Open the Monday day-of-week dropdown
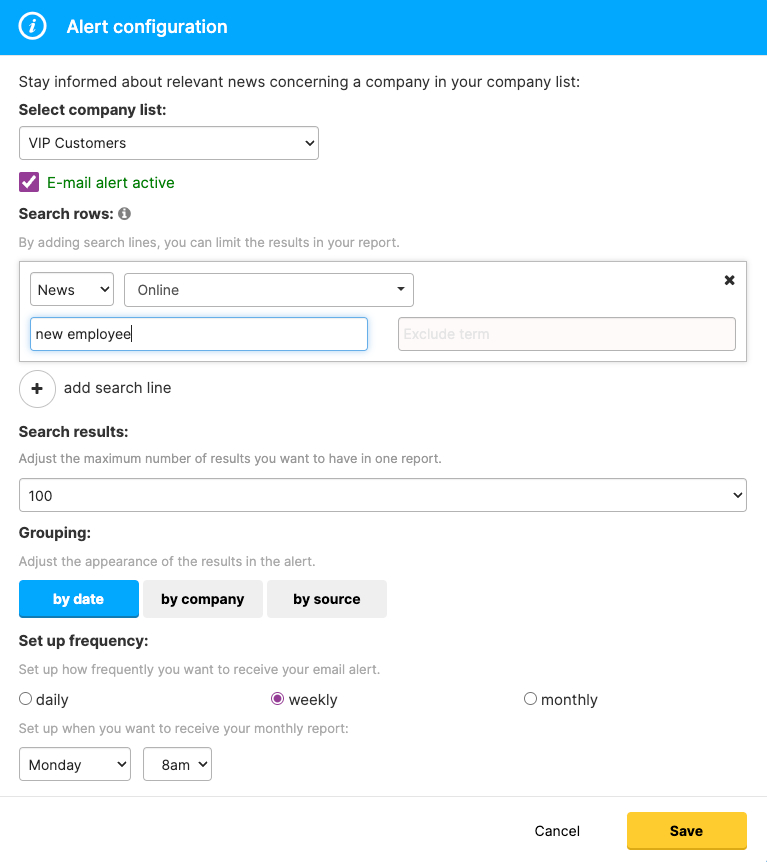This screenshot has height=862, width=767. (x=74, y=764)
